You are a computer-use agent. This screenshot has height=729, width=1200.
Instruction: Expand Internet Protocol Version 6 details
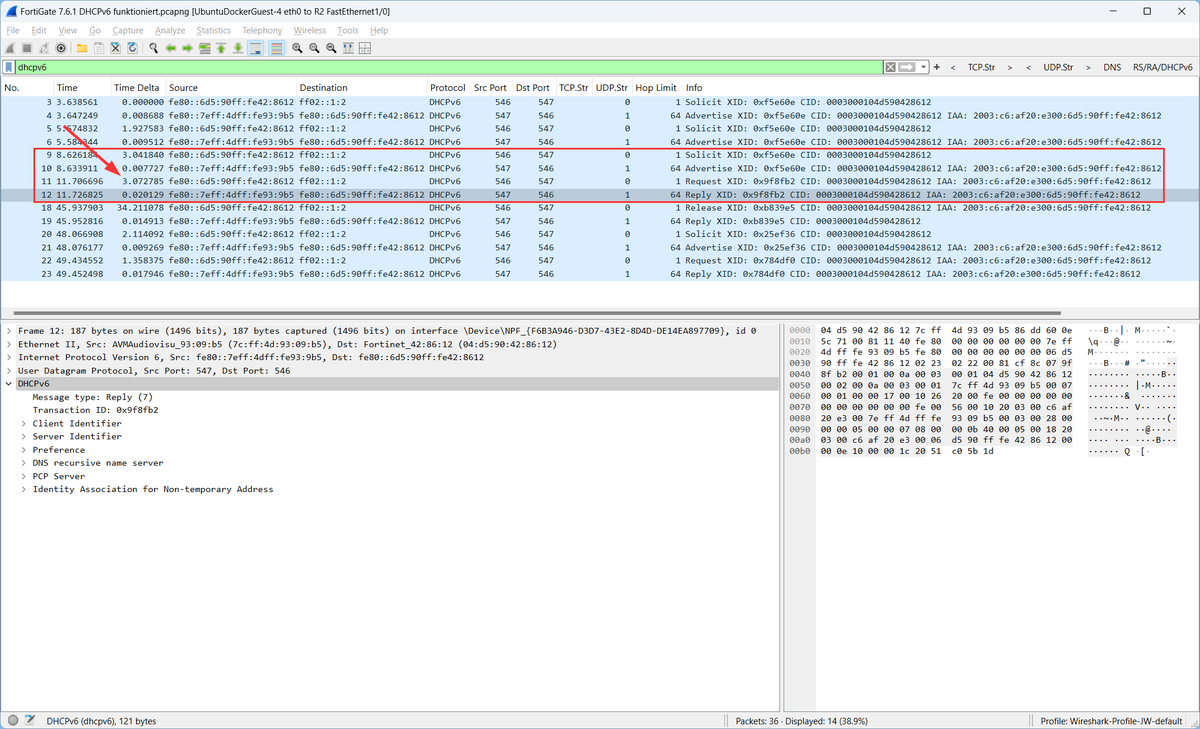[x=9, y=357]
